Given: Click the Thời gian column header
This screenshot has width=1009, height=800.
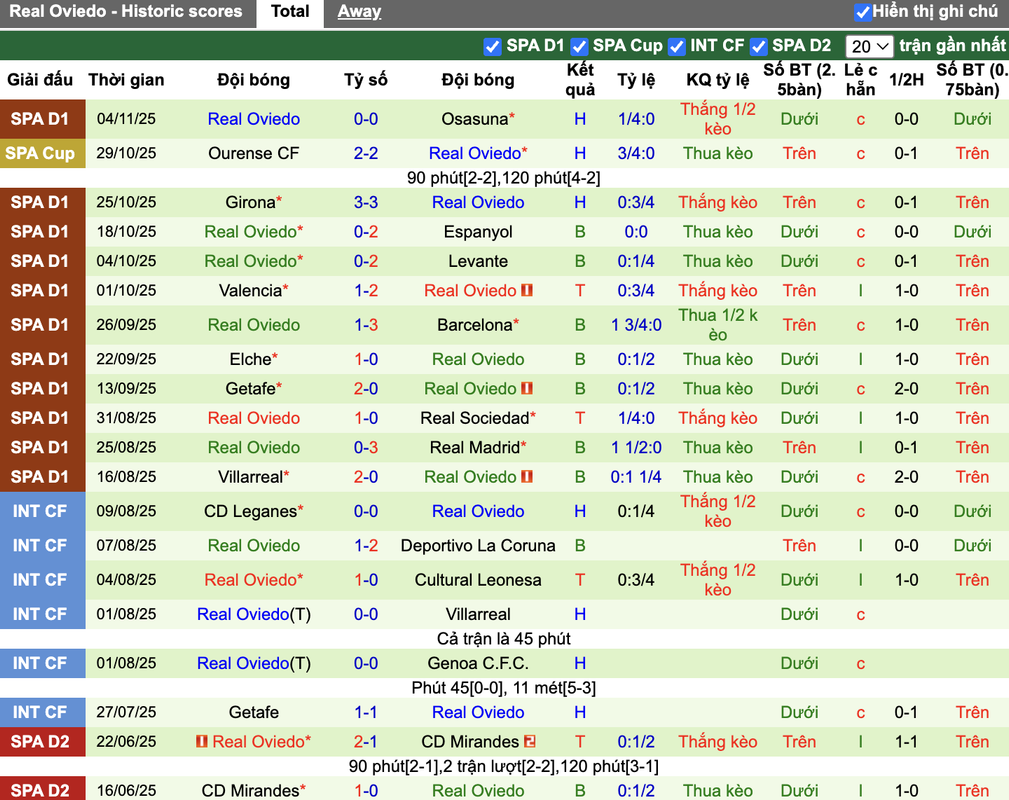Looking at the screenshot, I should click(x=126, y=80).
